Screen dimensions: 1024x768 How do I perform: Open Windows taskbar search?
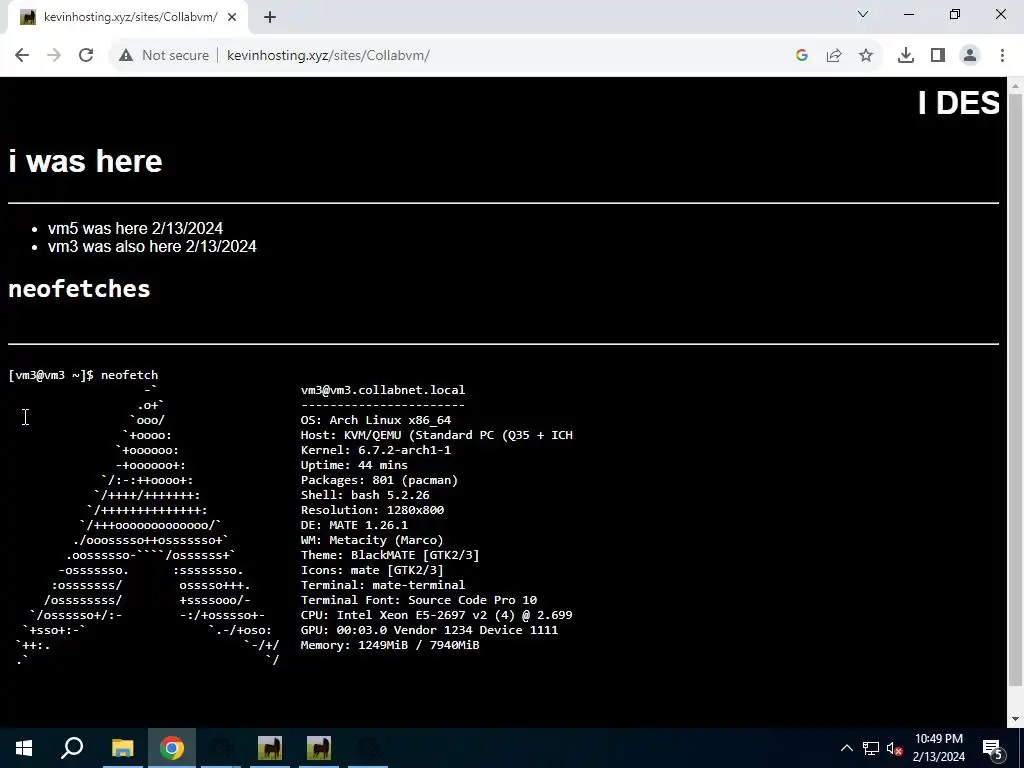click(72, 748)
